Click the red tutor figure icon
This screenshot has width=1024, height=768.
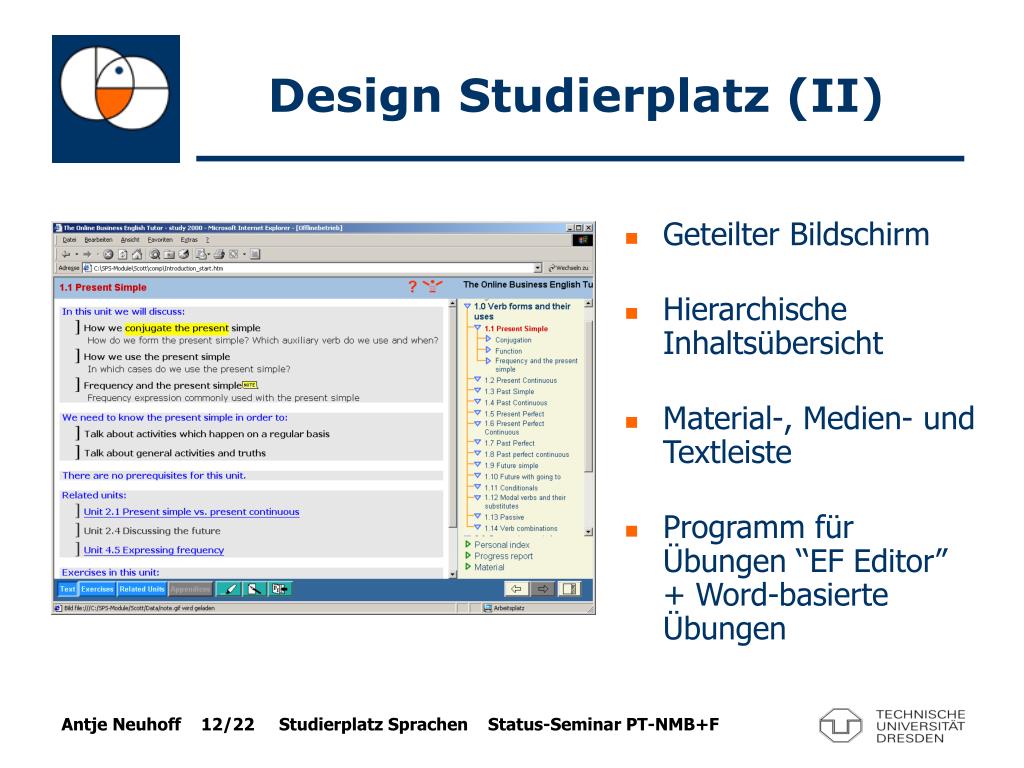pos(432,286)
